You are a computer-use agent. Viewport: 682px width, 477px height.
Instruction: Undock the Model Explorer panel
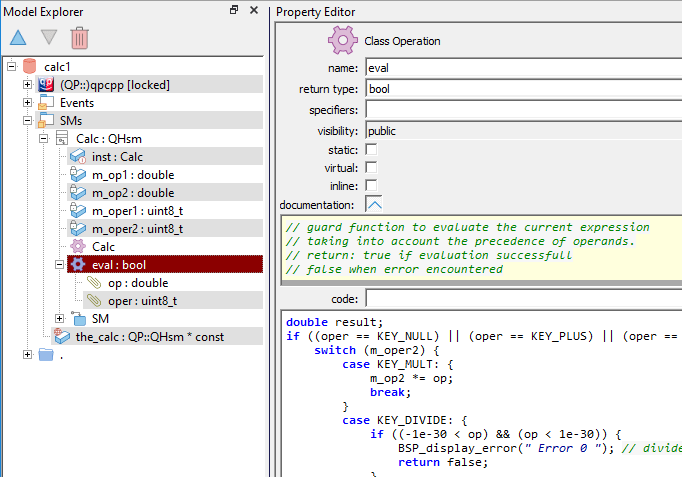tap(234, 10)
